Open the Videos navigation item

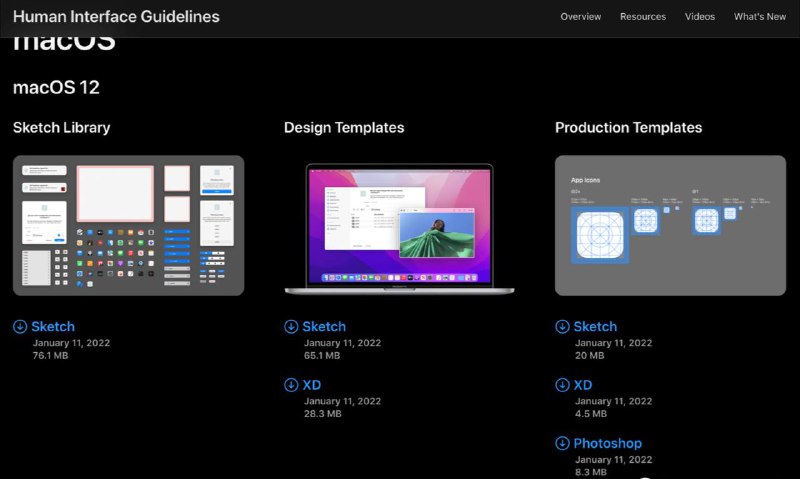tap(700, 17)
